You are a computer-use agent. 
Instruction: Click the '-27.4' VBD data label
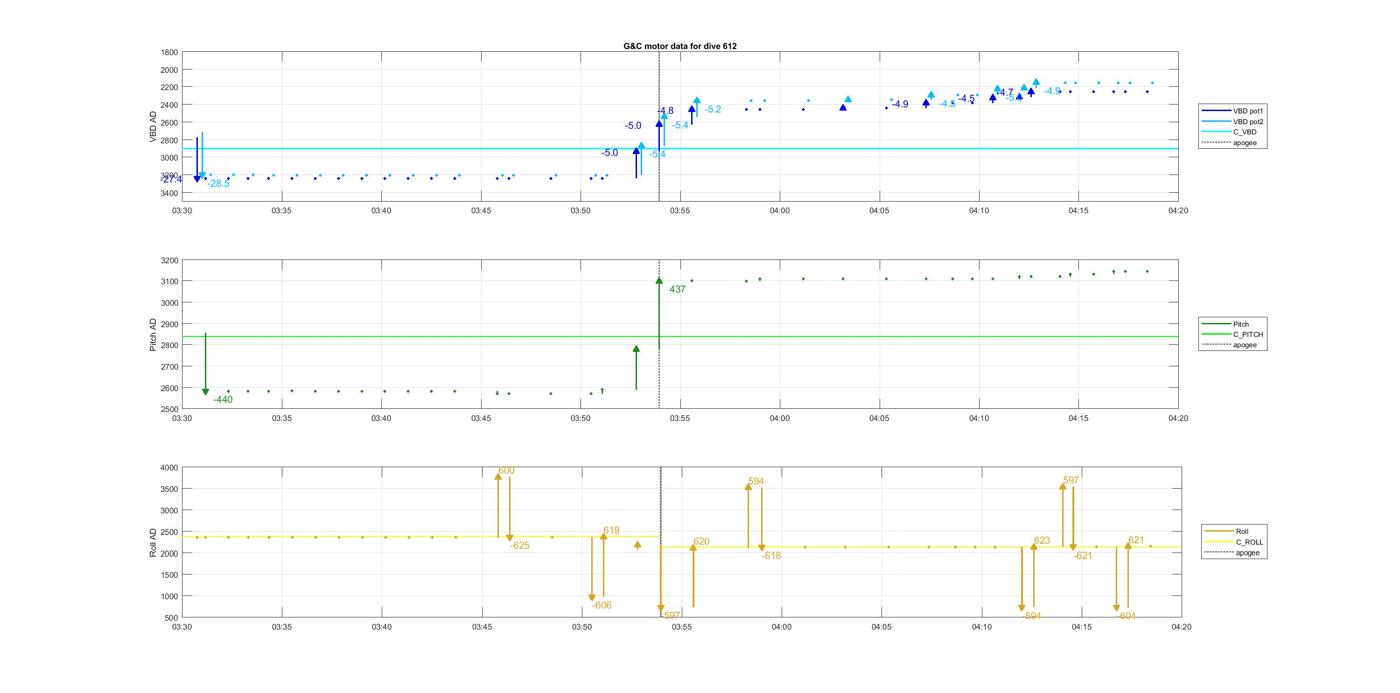(x=172, y=179)
